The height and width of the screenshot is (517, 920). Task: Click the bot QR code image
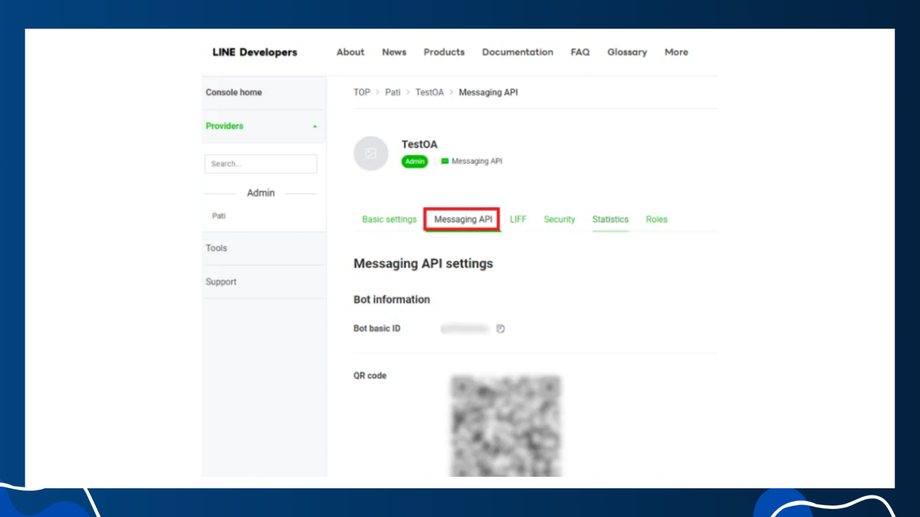point(506,426)
